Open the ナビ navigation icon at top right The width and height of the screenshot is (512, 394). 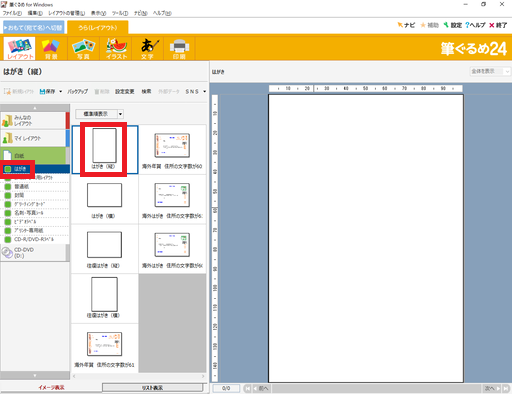(406, 25)
